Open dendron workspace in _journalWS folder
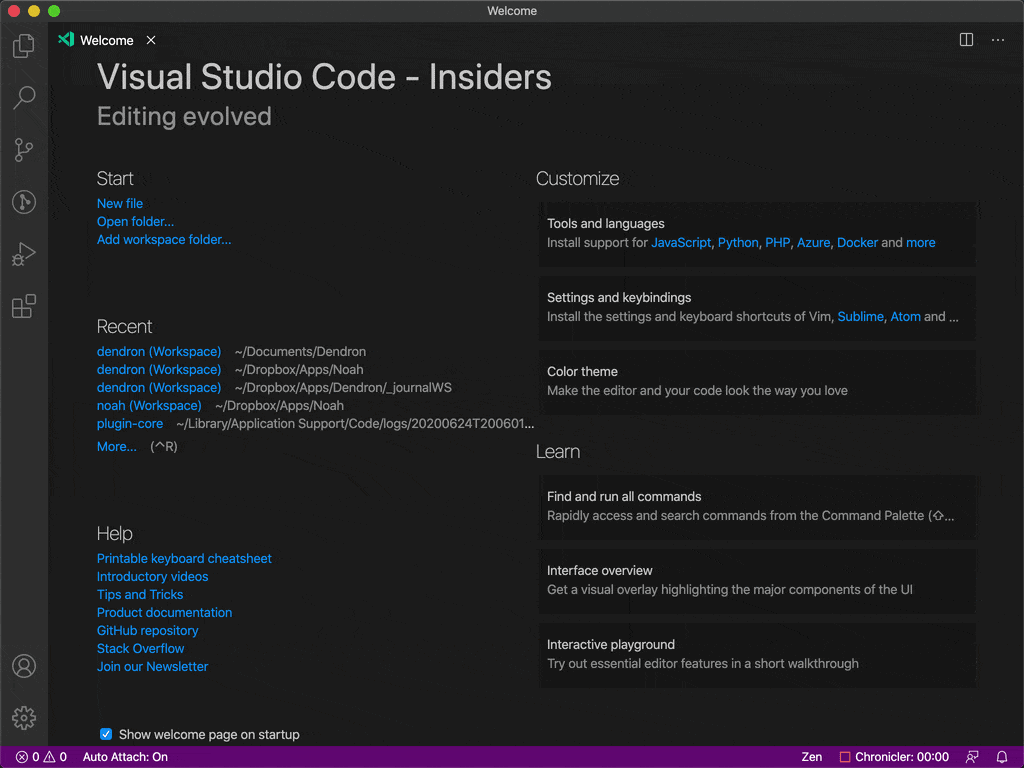Image resolution: width=1024 pixels, height=768 pixels. (159, 387)
